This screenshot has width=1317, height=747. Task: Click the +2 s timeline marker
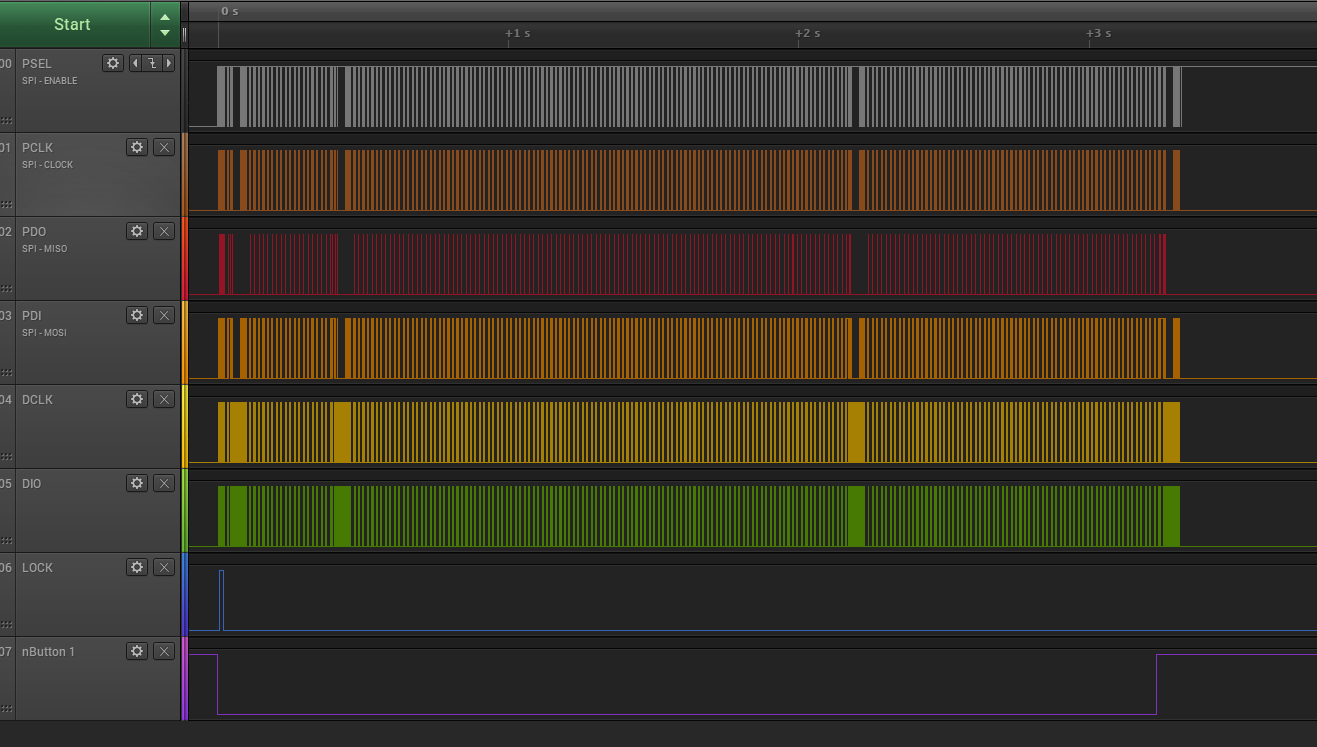tap(807, 33)
